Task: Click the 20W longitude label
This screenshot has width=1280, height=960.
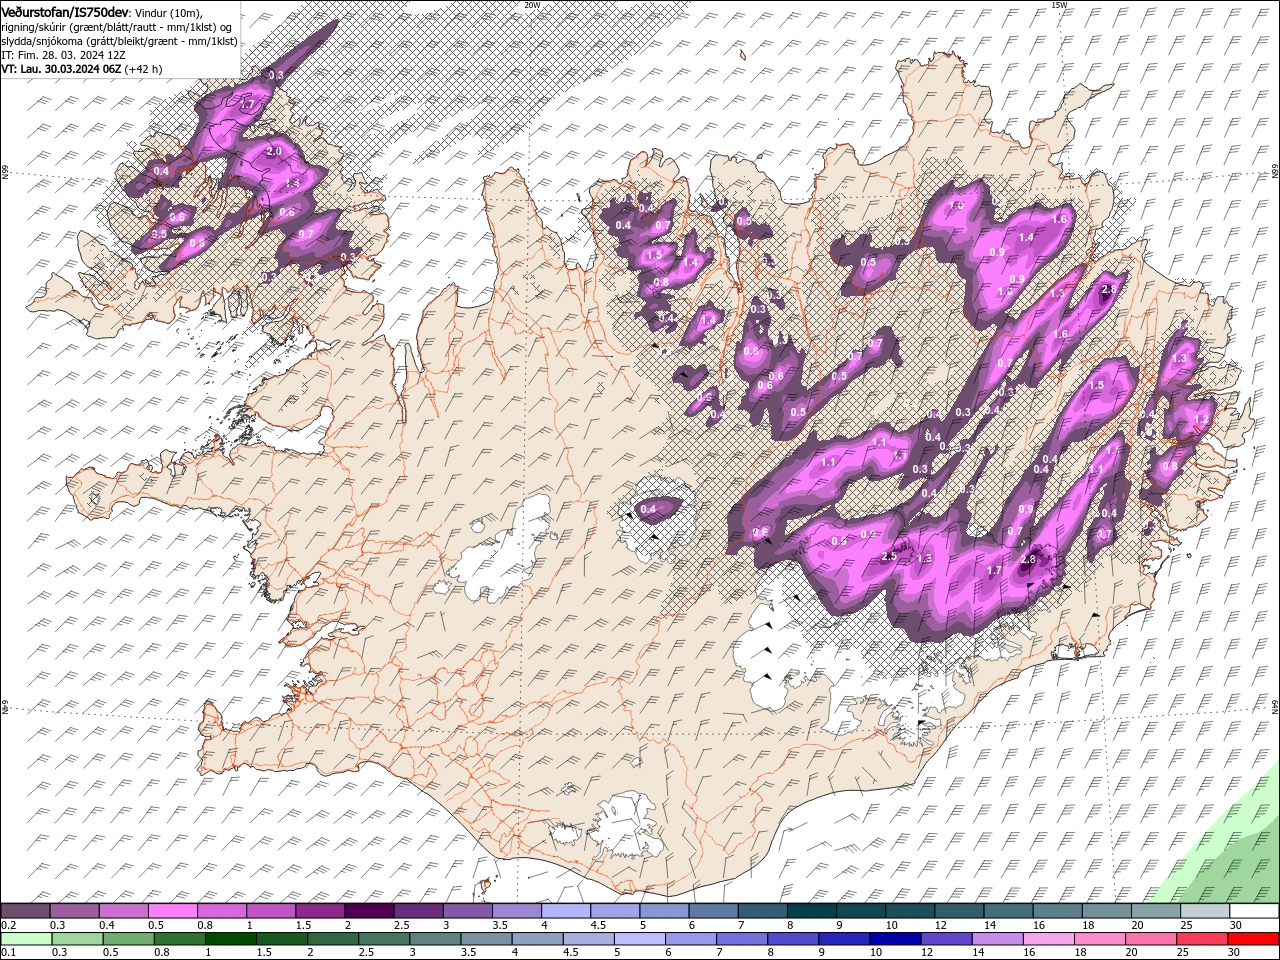Action: [x=532, y=5]
